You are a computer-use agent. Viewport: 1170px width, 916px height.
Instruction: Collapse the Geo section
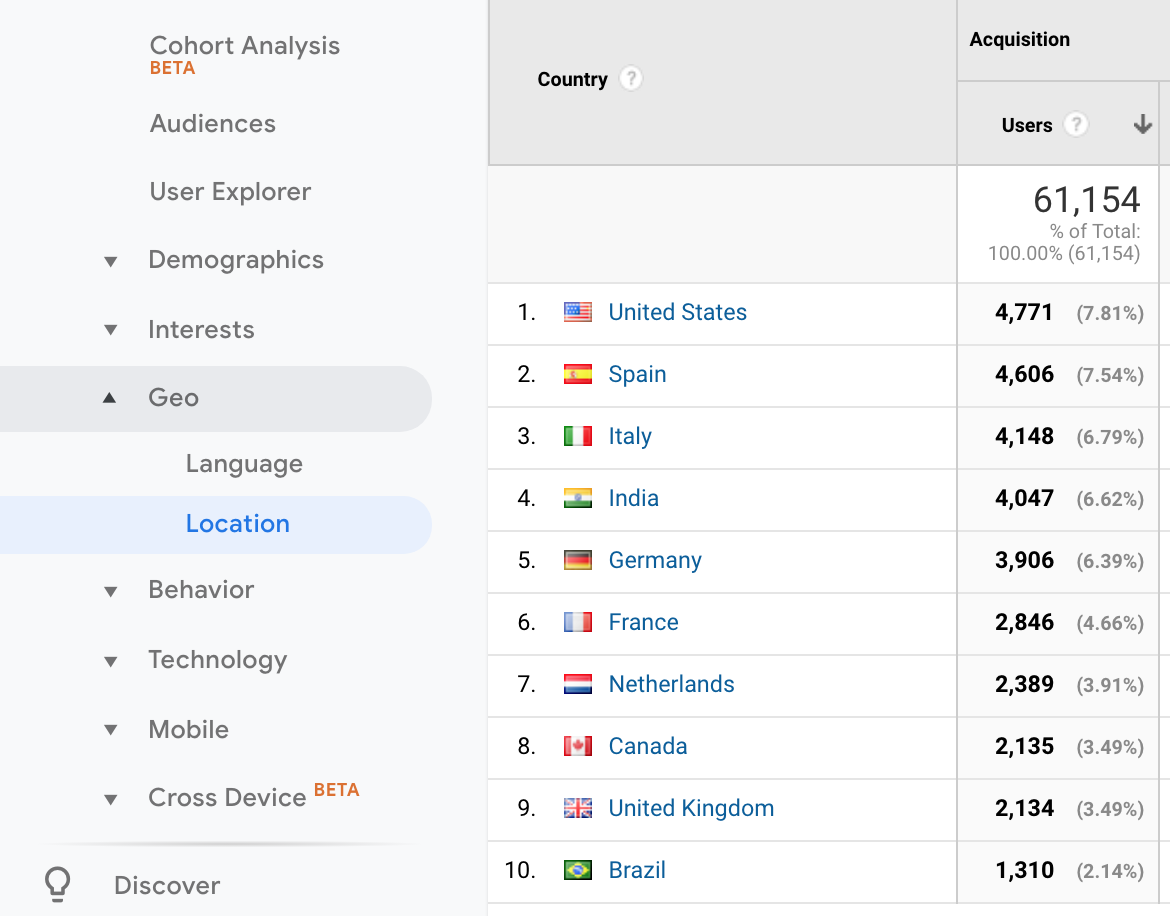[110, 398]
